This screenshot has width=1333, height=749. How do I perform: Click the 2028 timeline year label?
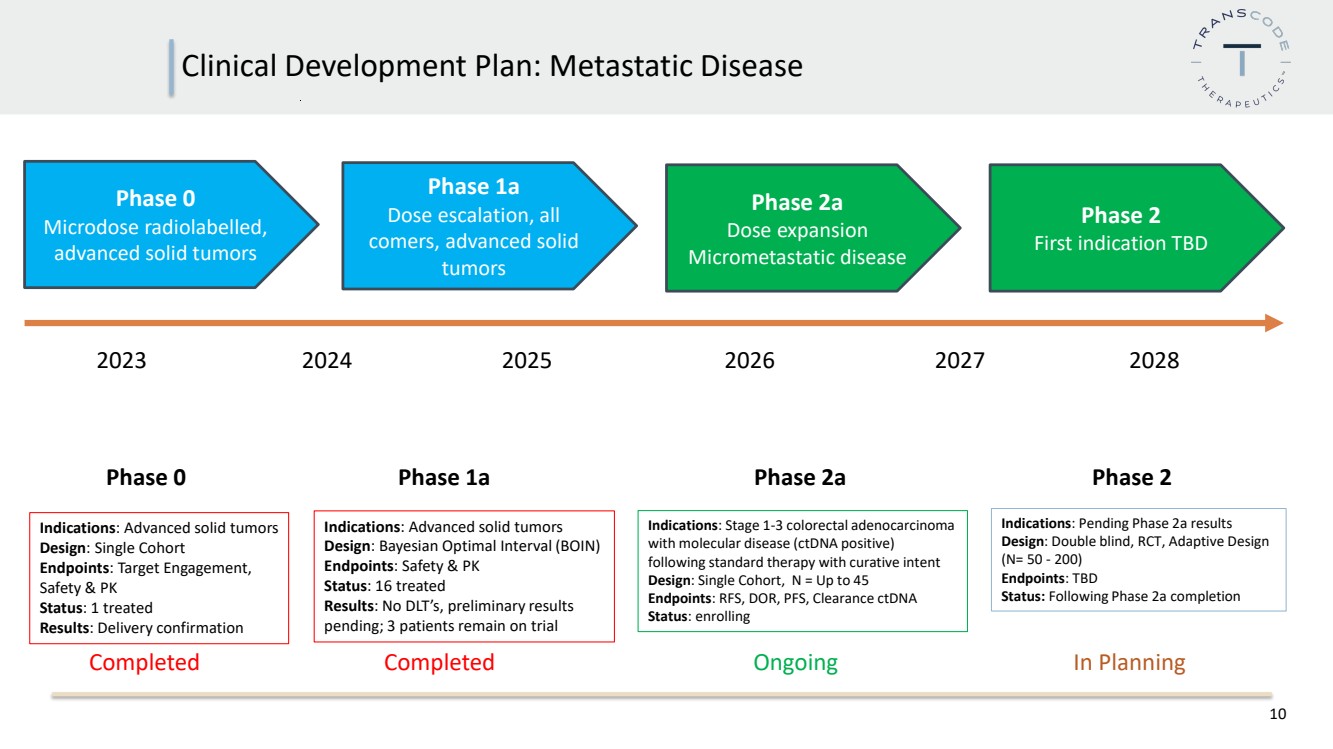(x=1154, y=360)
